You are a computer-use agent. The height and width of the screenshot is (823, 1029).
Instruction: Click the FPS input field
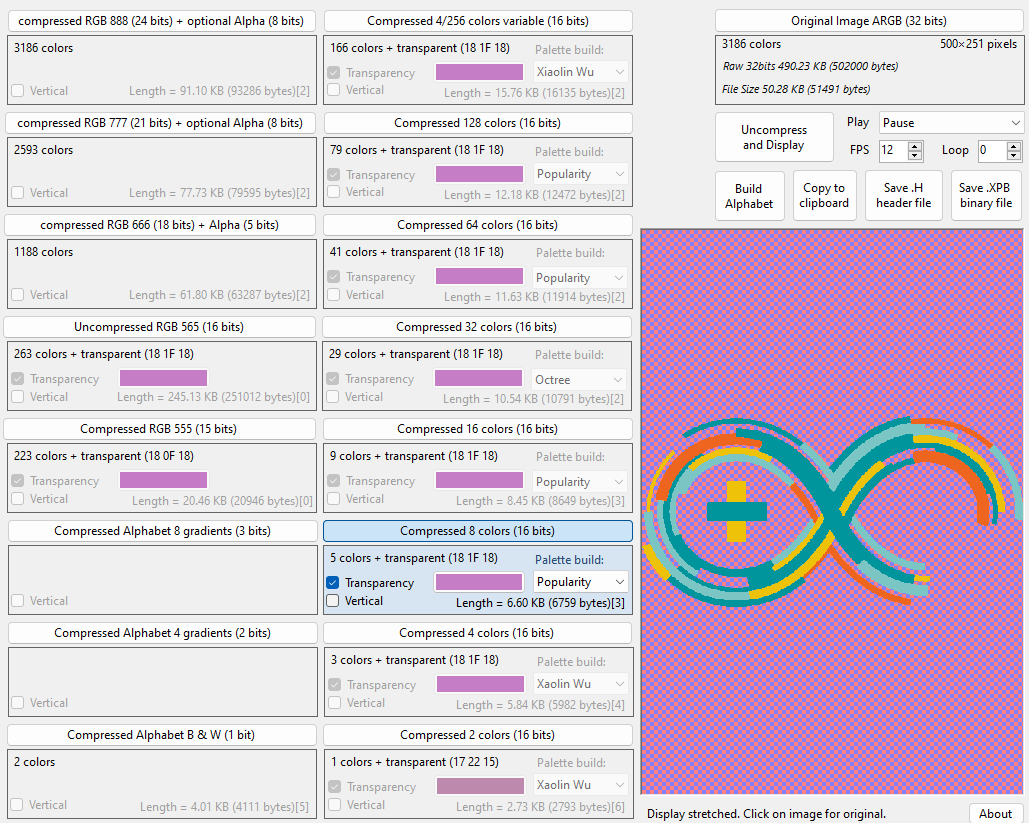tap(893, 150)
